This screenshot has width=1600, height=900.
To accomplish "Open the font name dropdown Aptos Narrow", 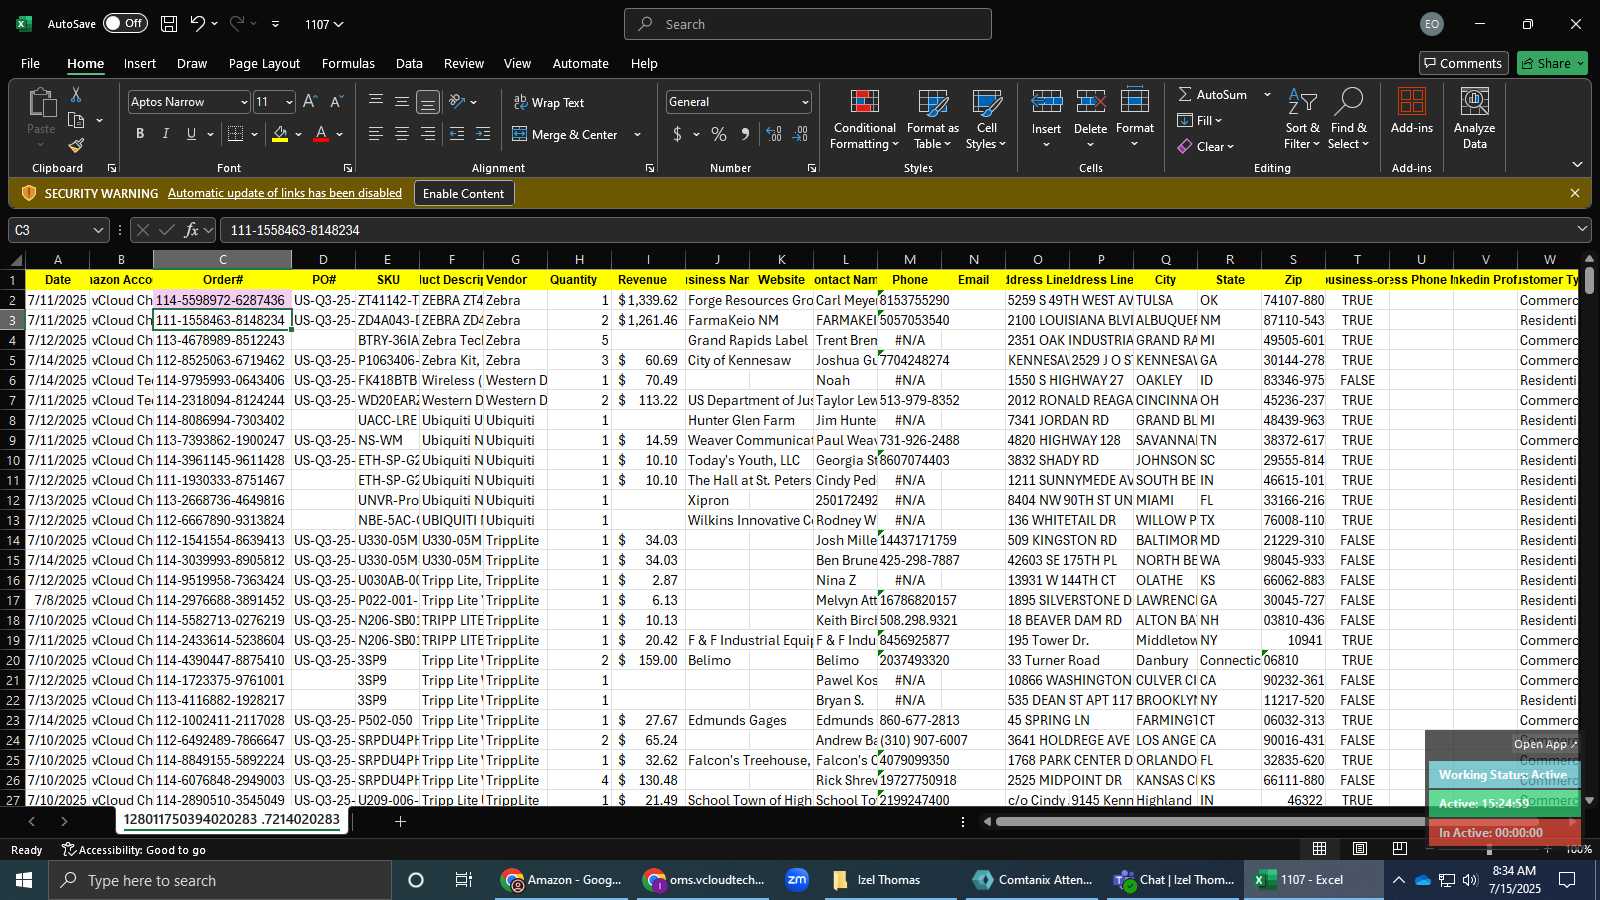I will click(x=243, y=102).
